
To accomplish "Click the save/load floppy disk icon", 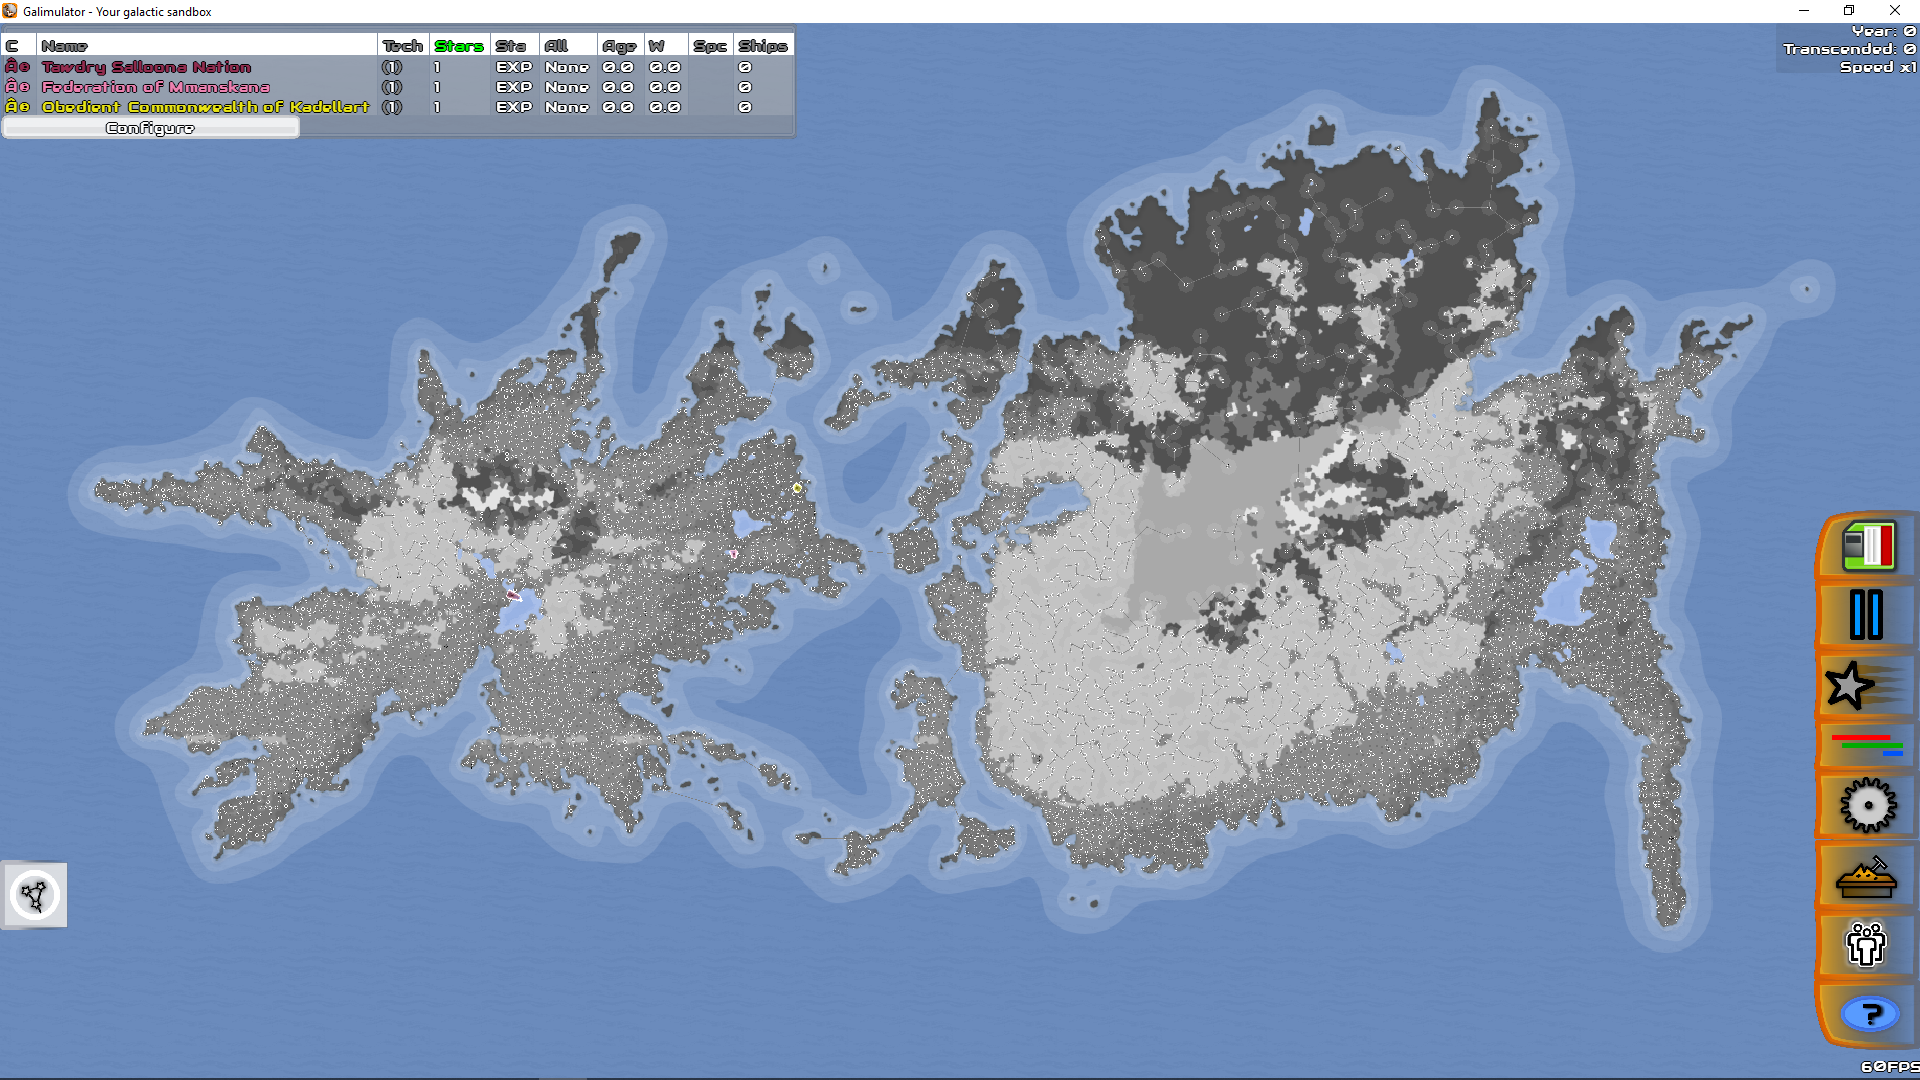I will click(x=1867, y=547).
